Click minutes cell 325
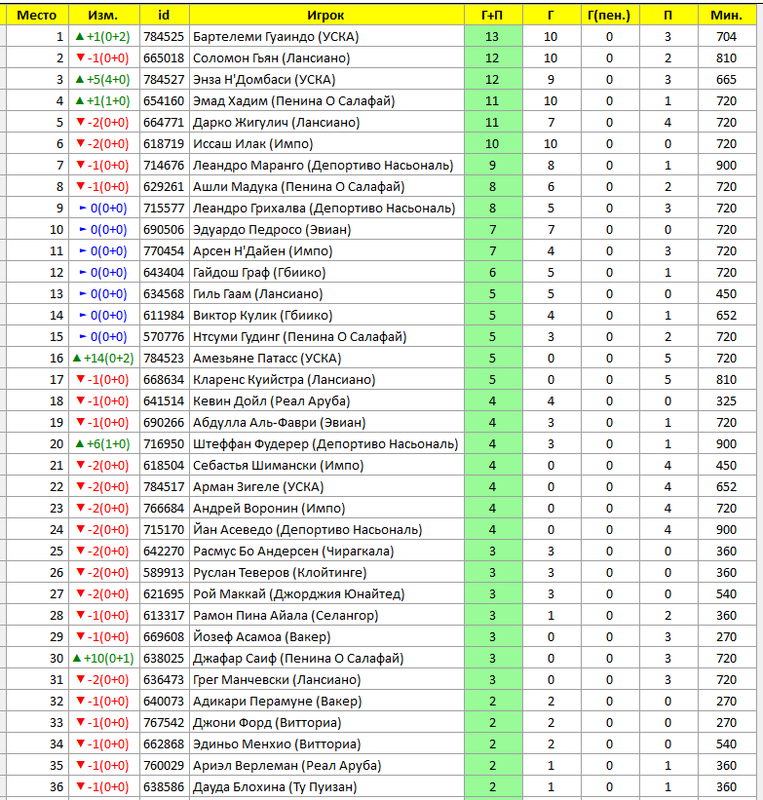Viewport: 763px width, 800px height. point(726,401)
